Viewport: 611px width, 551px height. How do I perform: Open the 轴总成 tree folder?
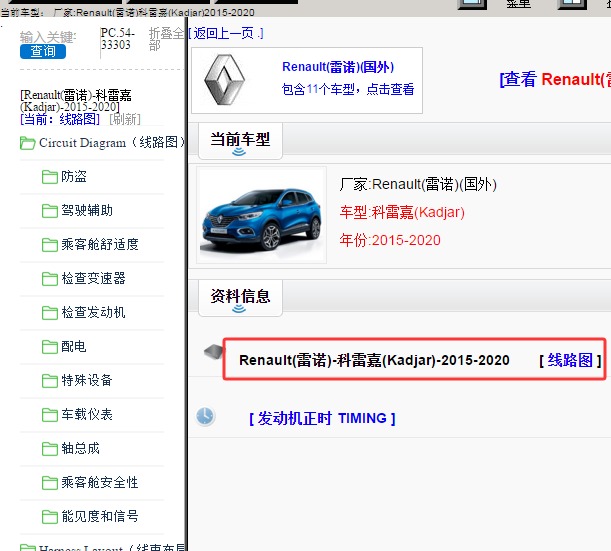click(80, 448)
